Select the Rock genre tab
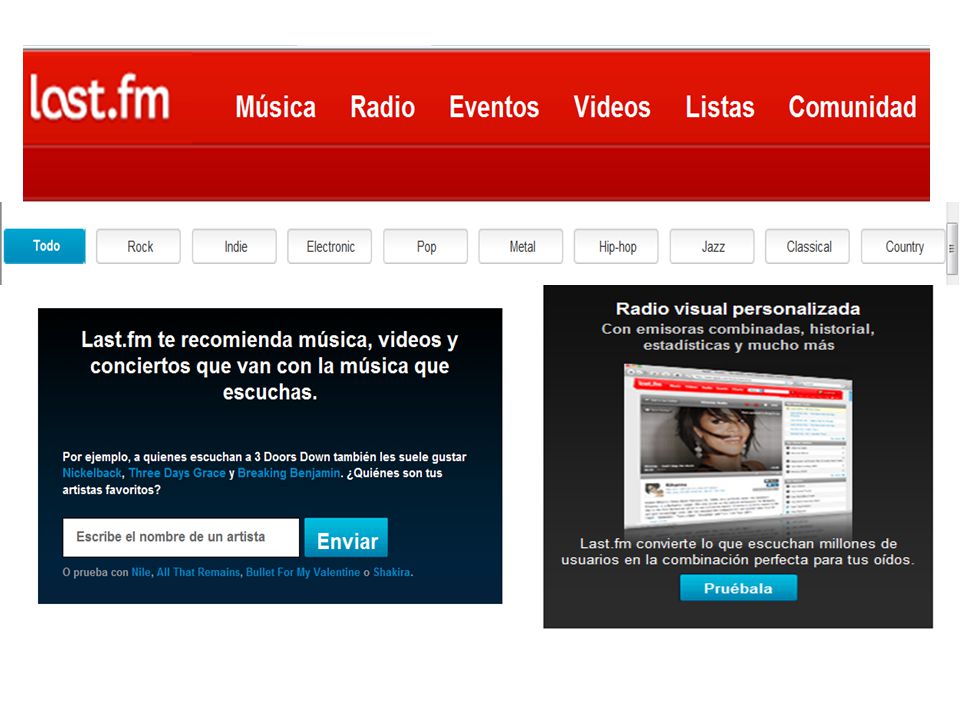Image resolution: width=960 pixels, height=720 pixels. [138, 246]
